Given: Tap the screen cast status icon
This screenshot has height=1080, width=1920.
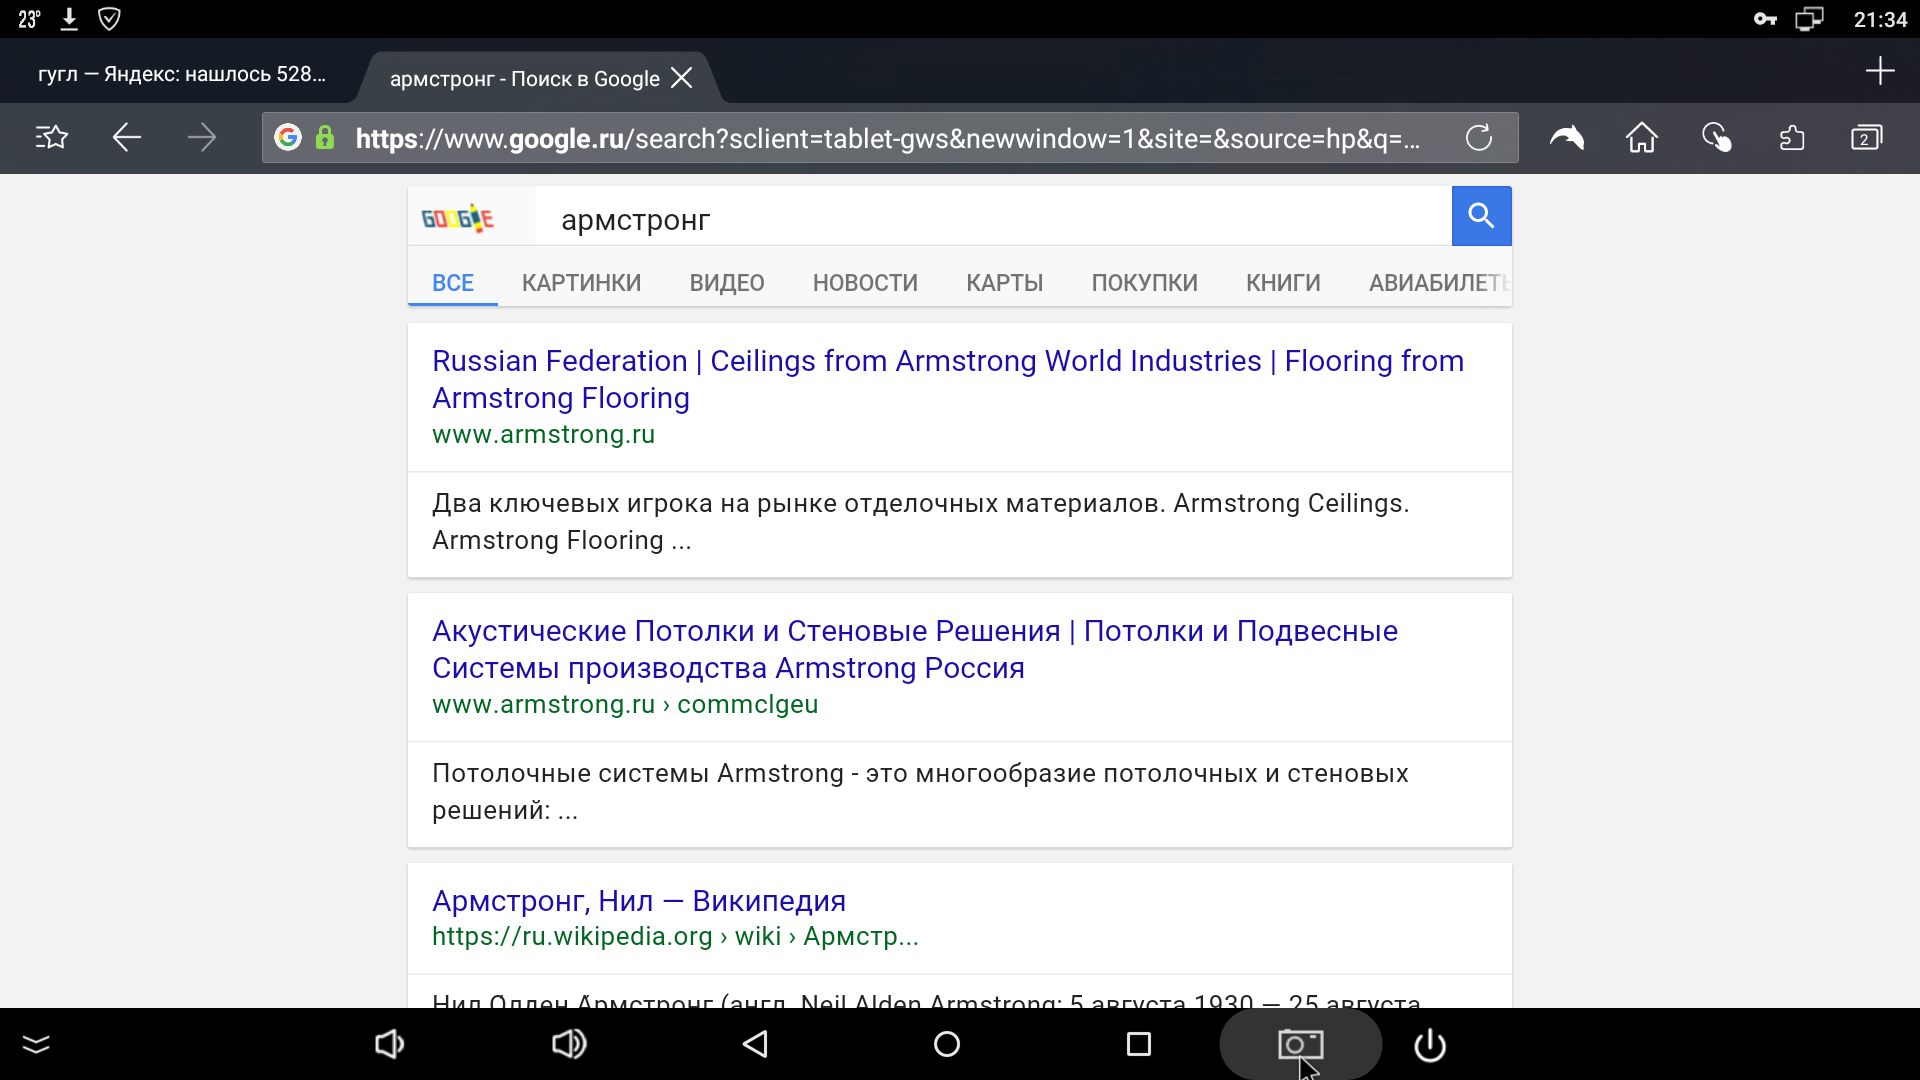Looking at the screenshot, I should click(1809, 19).
